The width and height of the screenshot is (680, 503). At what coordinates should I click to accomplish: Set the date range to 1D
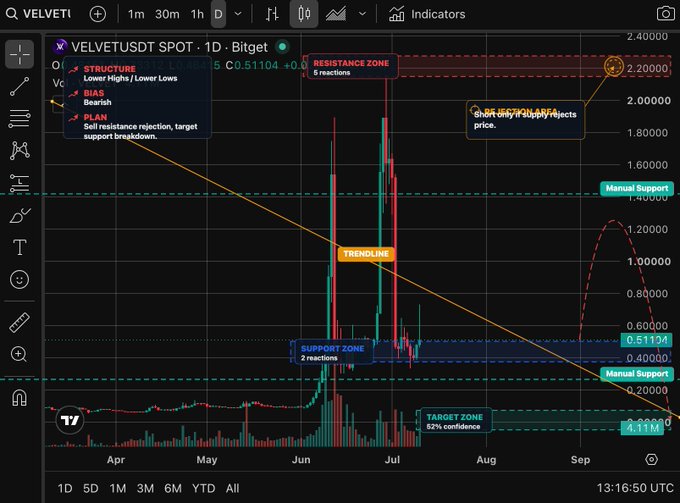coord(65,488)
